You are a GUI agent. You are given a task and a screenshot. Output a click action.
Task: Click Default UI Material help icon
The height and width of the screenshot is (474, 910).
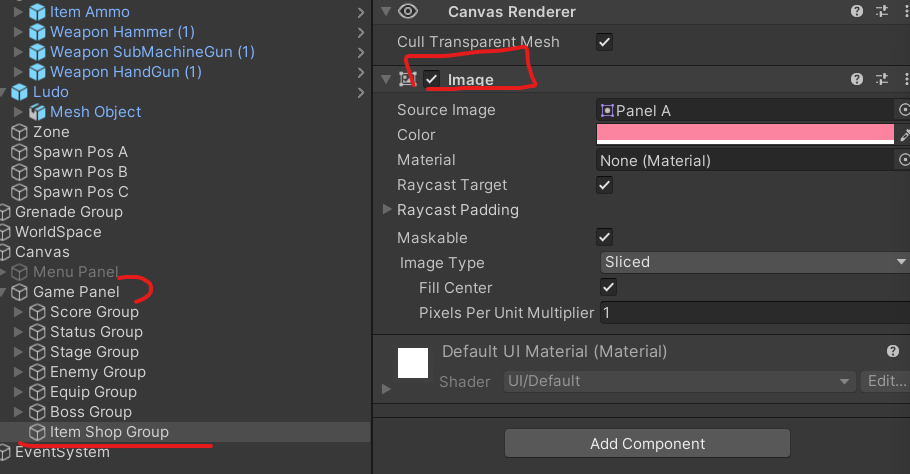[x=893, y=352]
